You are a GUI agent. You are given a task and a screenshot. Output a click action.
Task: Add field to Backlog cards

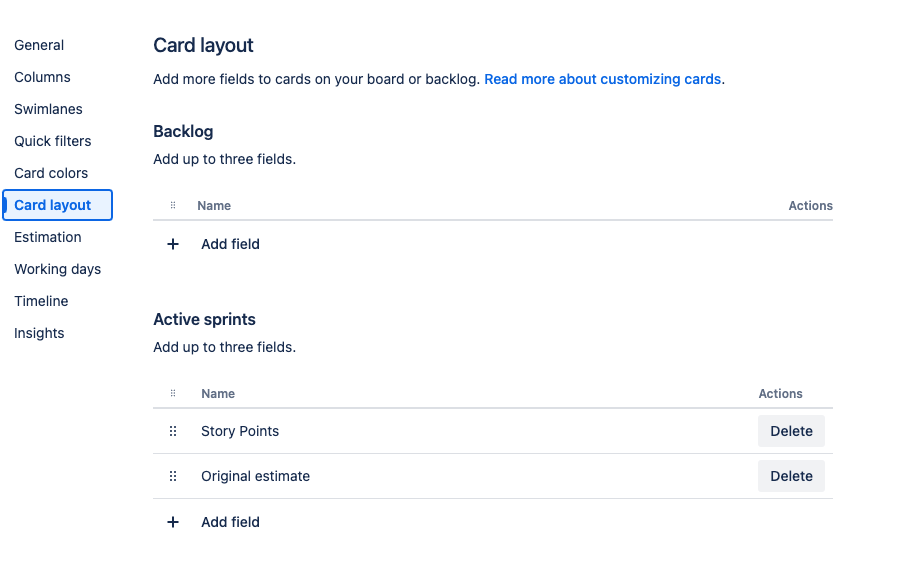(230, 244)
